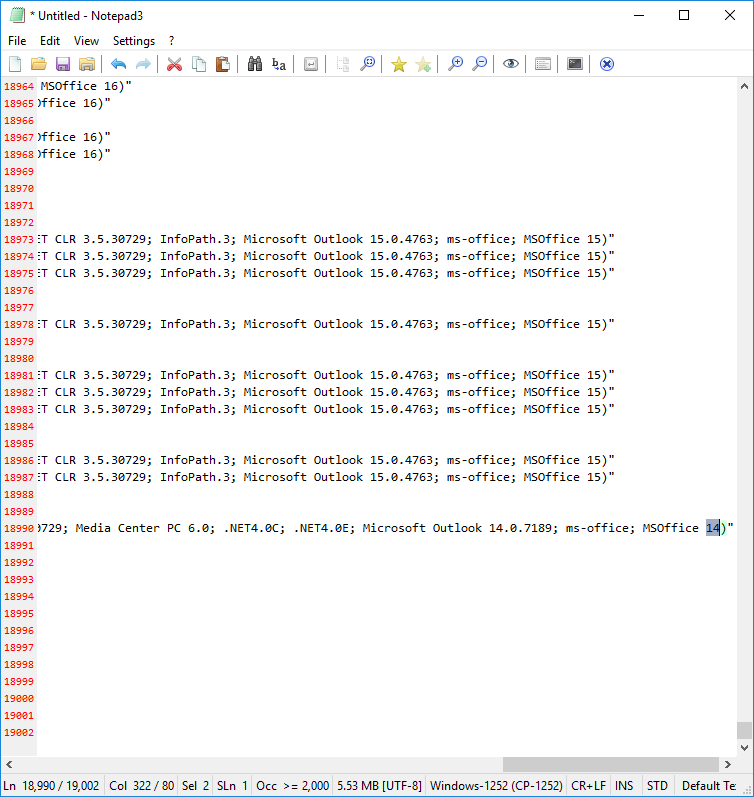Open the Replace dialog icon
Image resolution: width=754 pixels, height=797 pixels.
[x=279, y=64]
